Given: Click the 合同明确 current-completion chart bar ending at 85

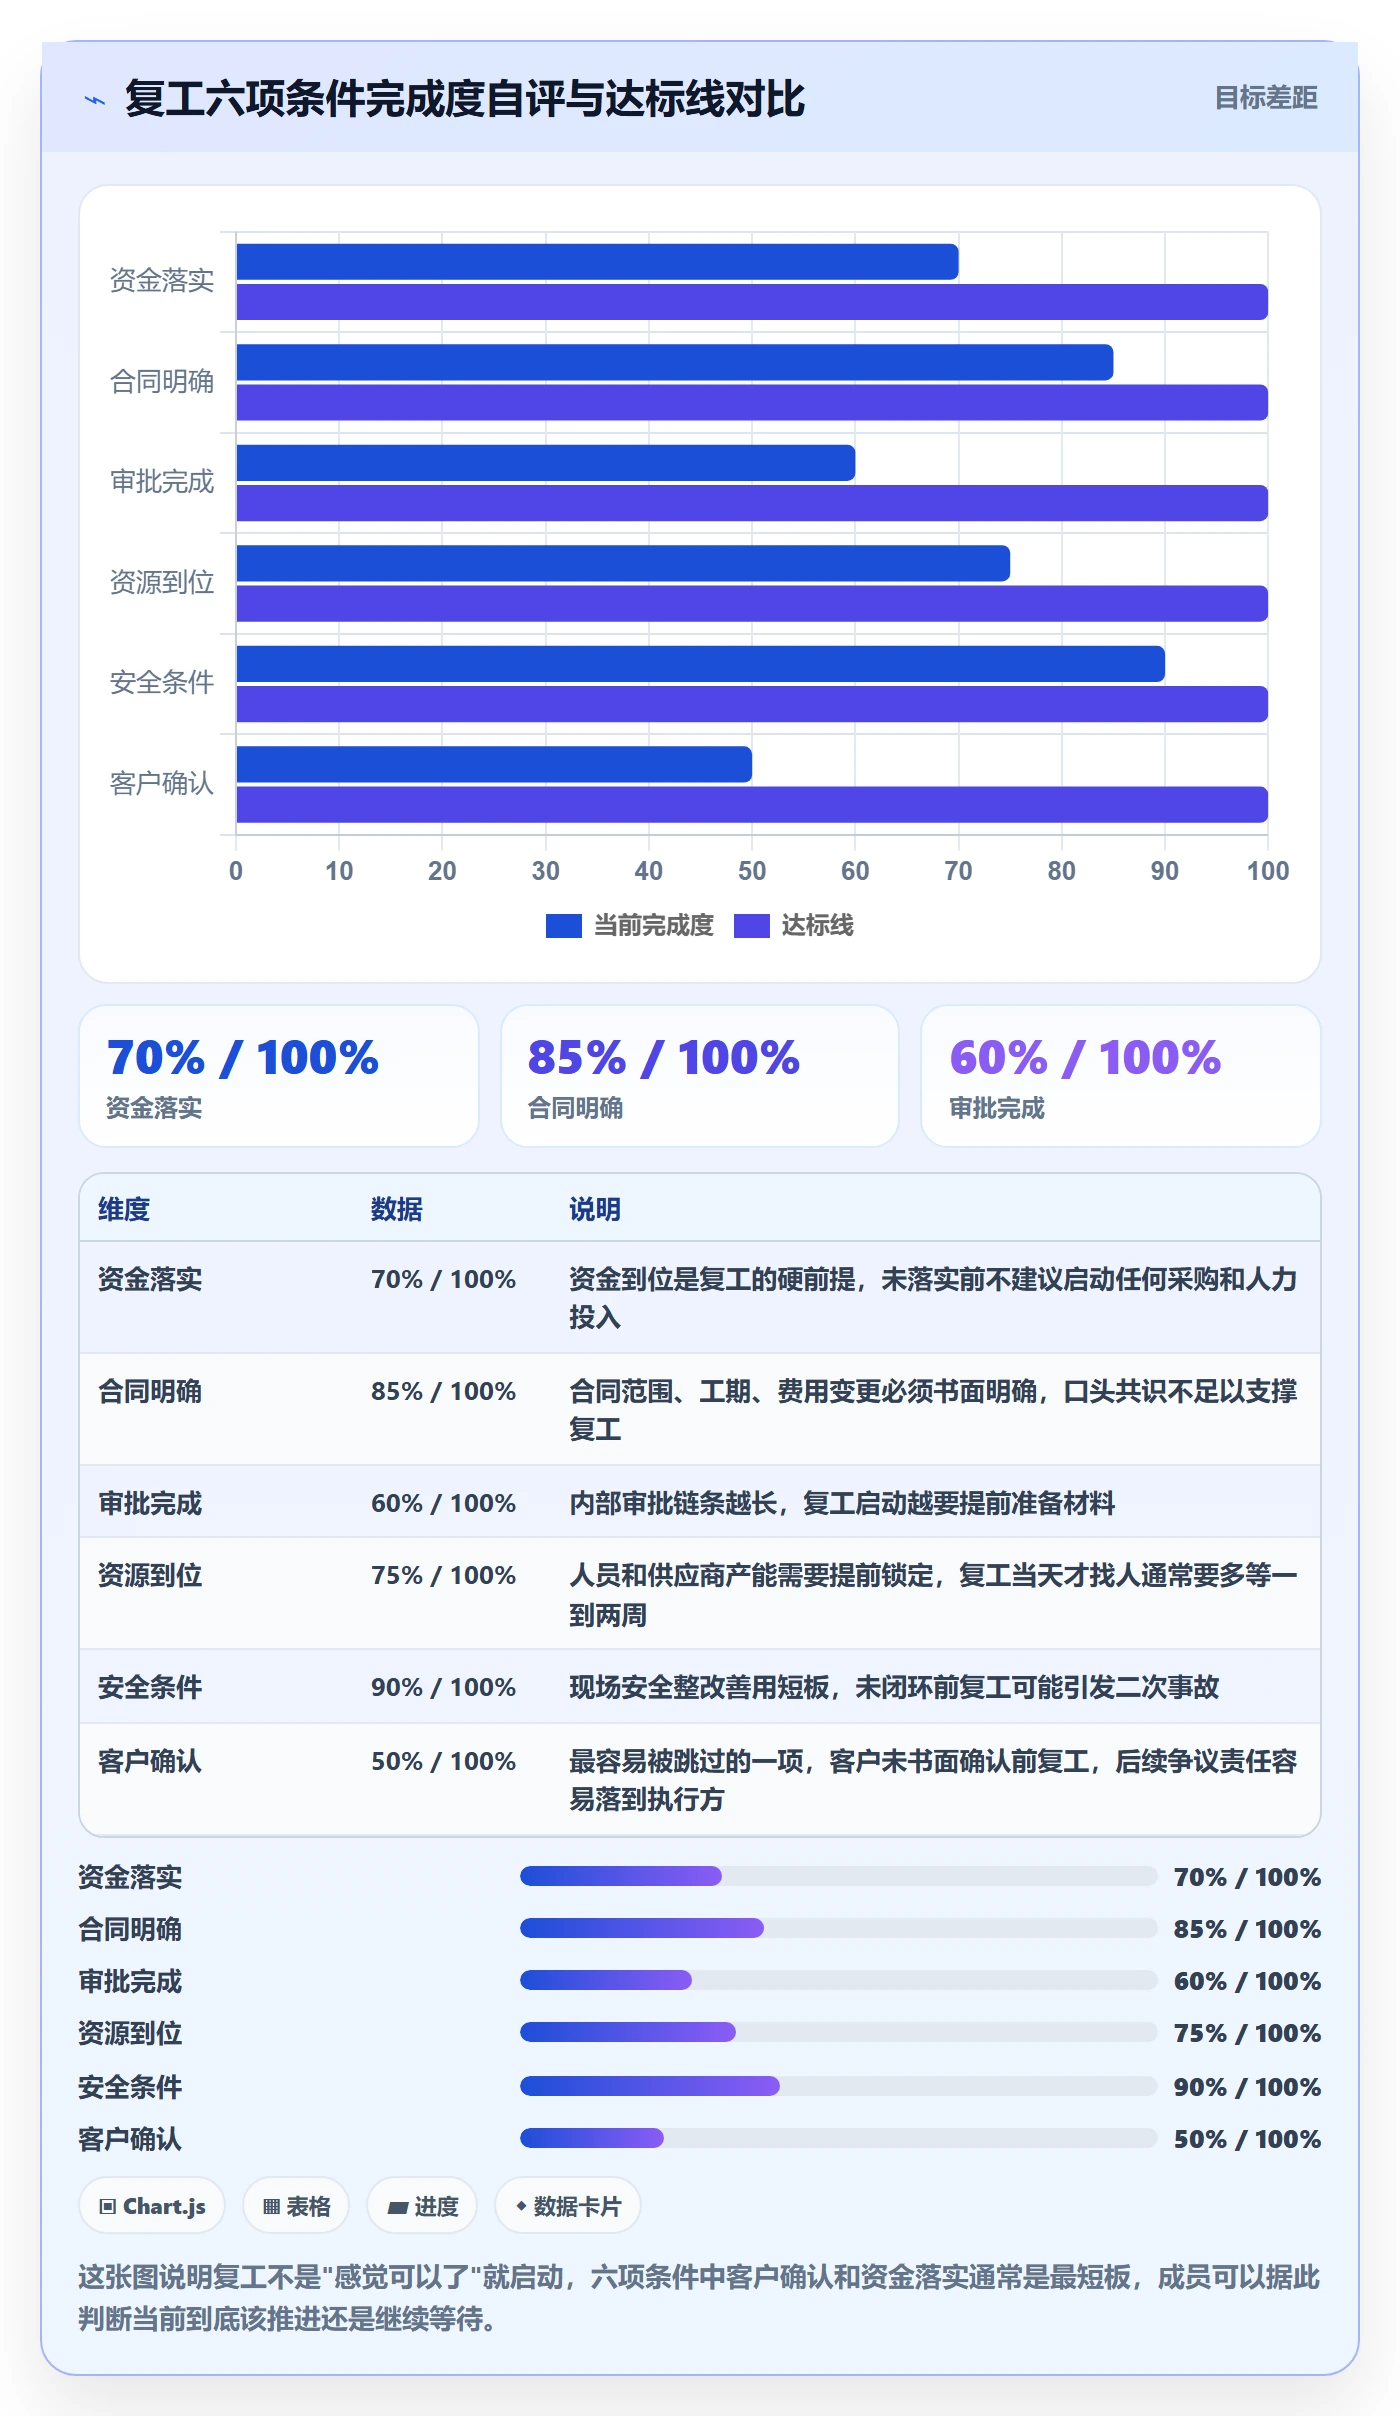Looking at the screenshot, I should [675, 362].
